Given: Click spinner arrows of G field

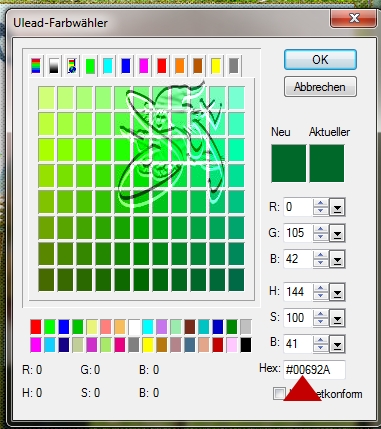Looking at the screenshot, I should coord(321,233).
